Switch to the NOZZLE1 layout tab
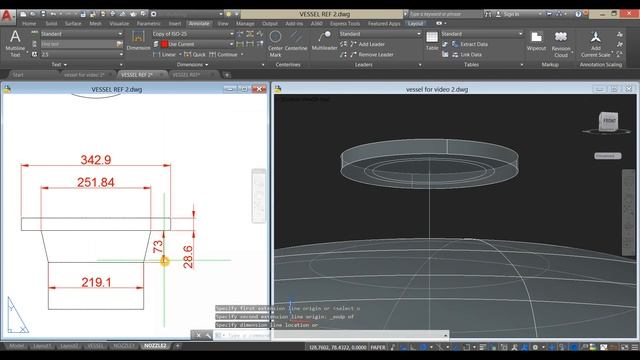Screen dimensions: 640x360 pyautogui.click(x=123, y=346)
